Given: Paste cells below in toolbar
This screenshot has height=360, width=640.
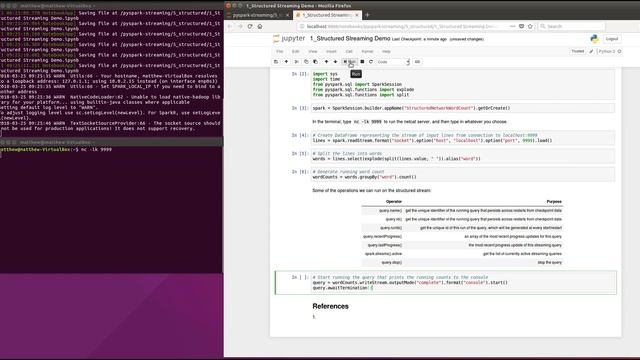Looking at the screenshot, I should click(316, 62).
